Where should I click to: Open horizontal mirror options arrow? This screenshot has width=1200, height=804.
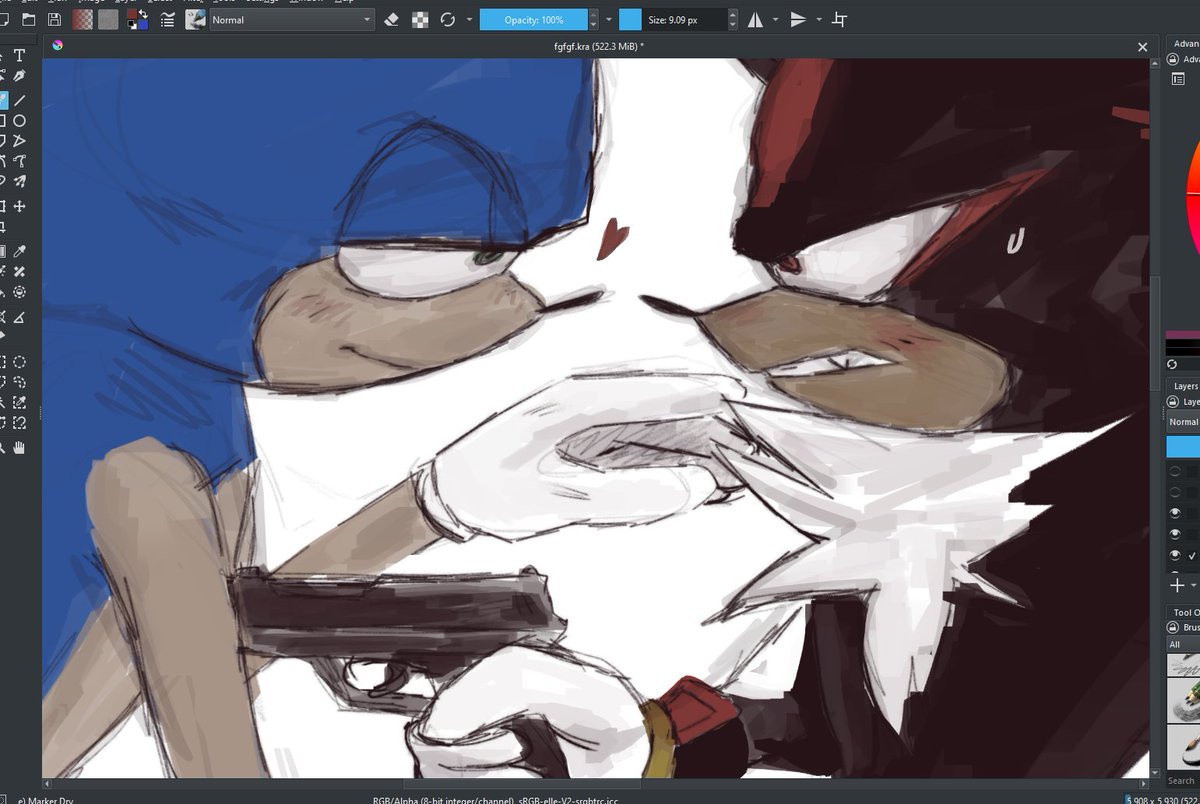(775, 19)
